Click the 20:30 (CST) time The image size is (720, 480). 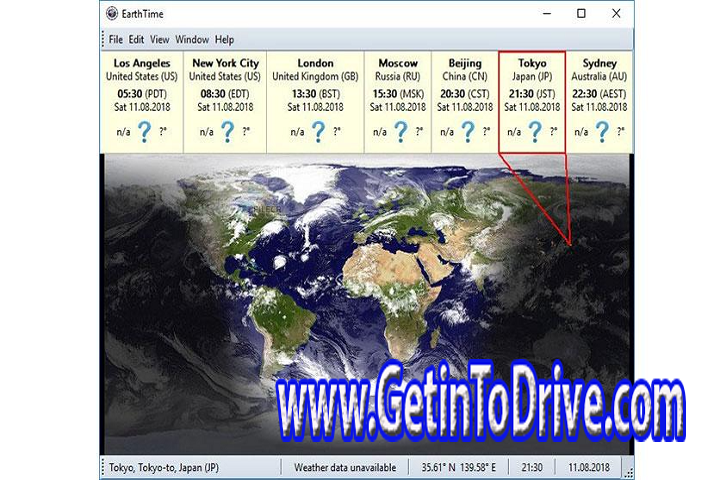click(x=465, y=94)
